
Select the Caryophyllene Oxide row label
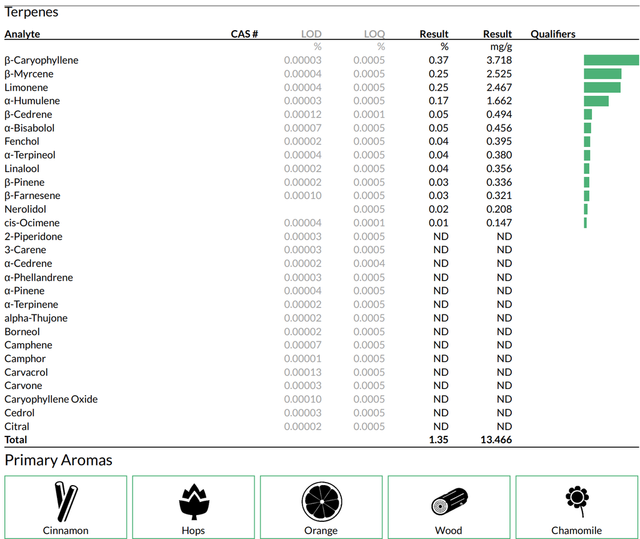tap(51, 399)
